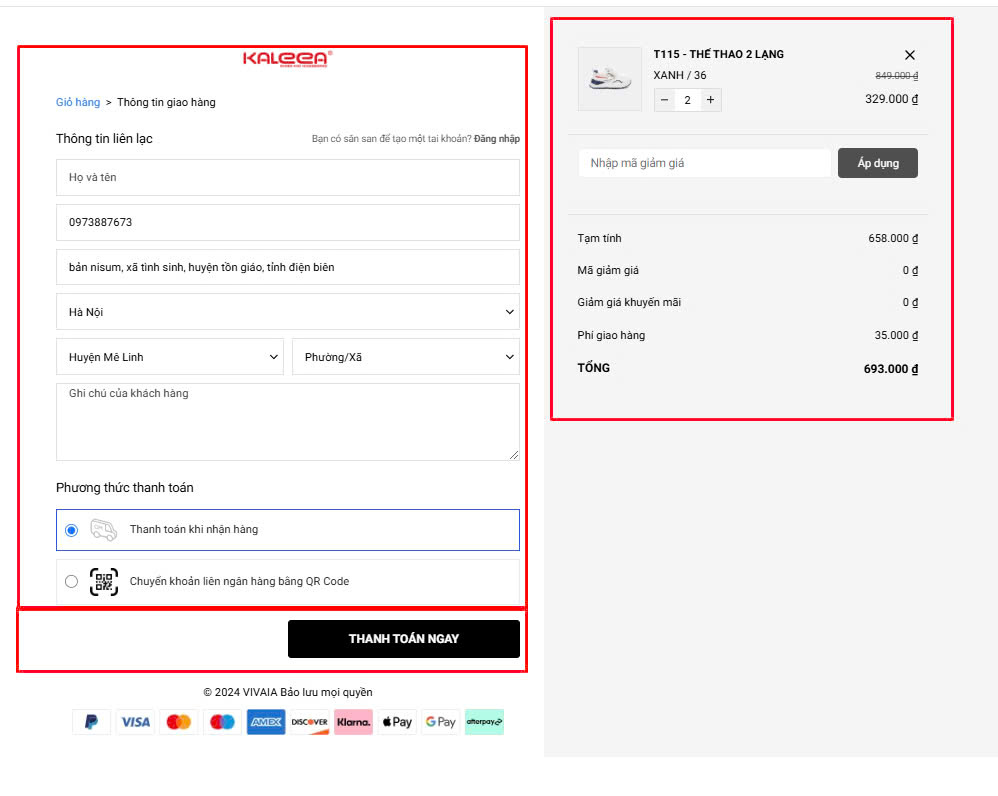998x796 pixels.
Task: Click the 'Đăng nhập' login link
Action: (496, 139)
